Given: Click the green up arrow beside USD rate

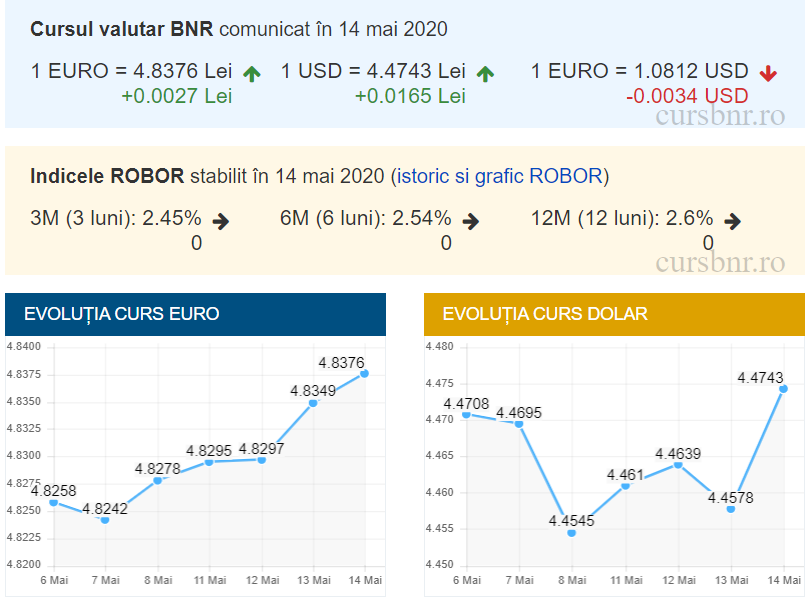Looking at the screenshot, I should 486,73.
